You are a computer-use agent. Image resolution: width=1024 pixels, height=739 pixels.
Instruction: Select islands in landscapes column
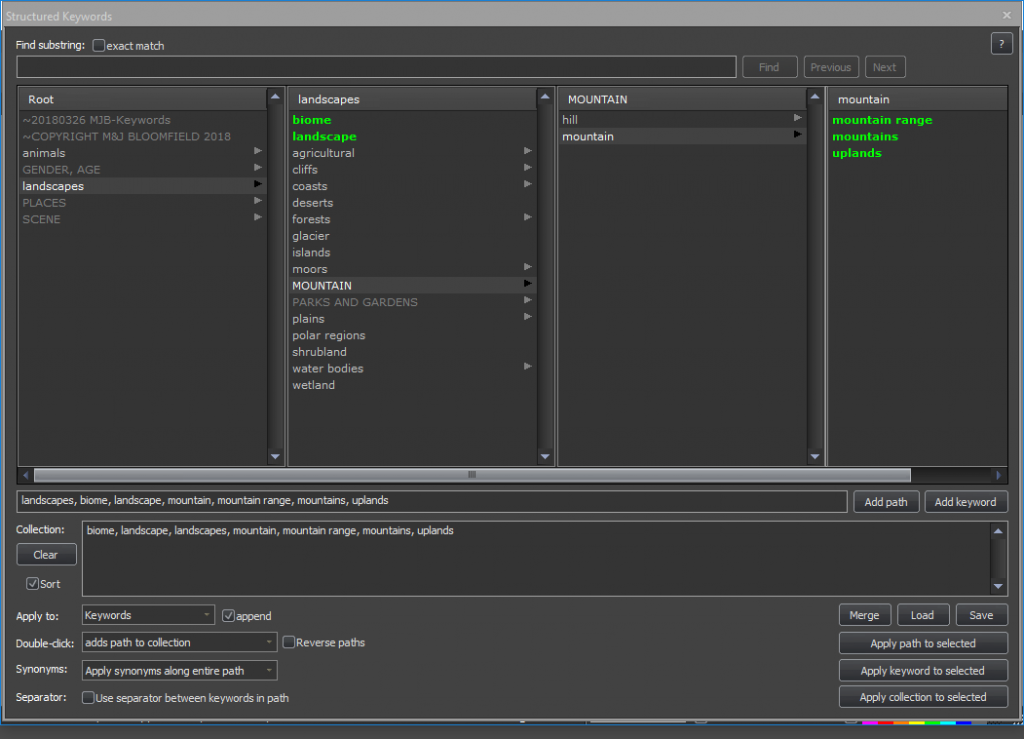tap(411, 253)
